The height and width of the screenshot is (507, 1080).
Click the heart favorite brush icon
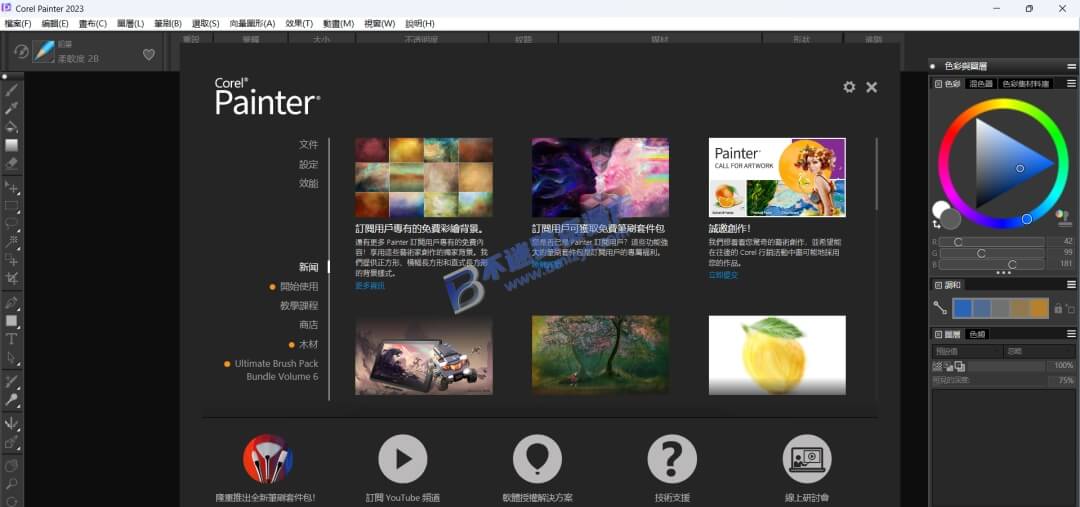pyautogui.click(x=149, y=54)
